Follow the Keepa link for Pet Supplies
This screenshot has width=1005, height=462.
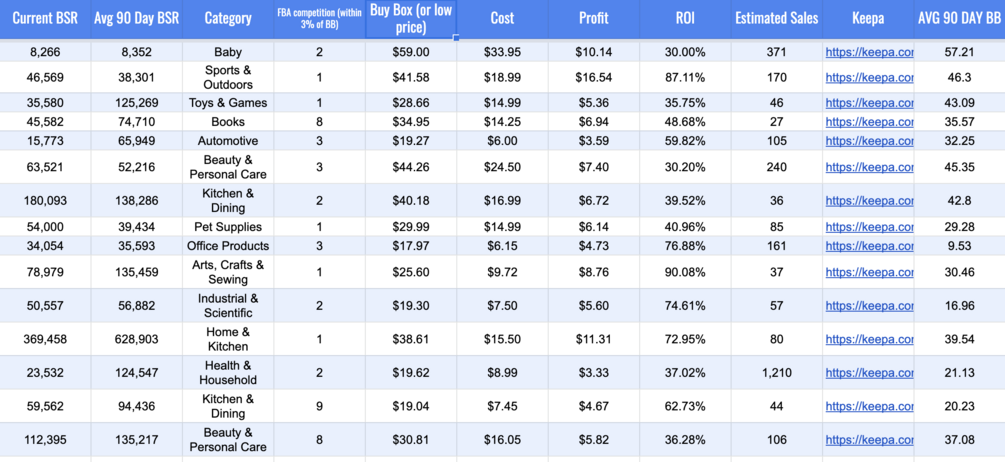[x=868, y=227]
